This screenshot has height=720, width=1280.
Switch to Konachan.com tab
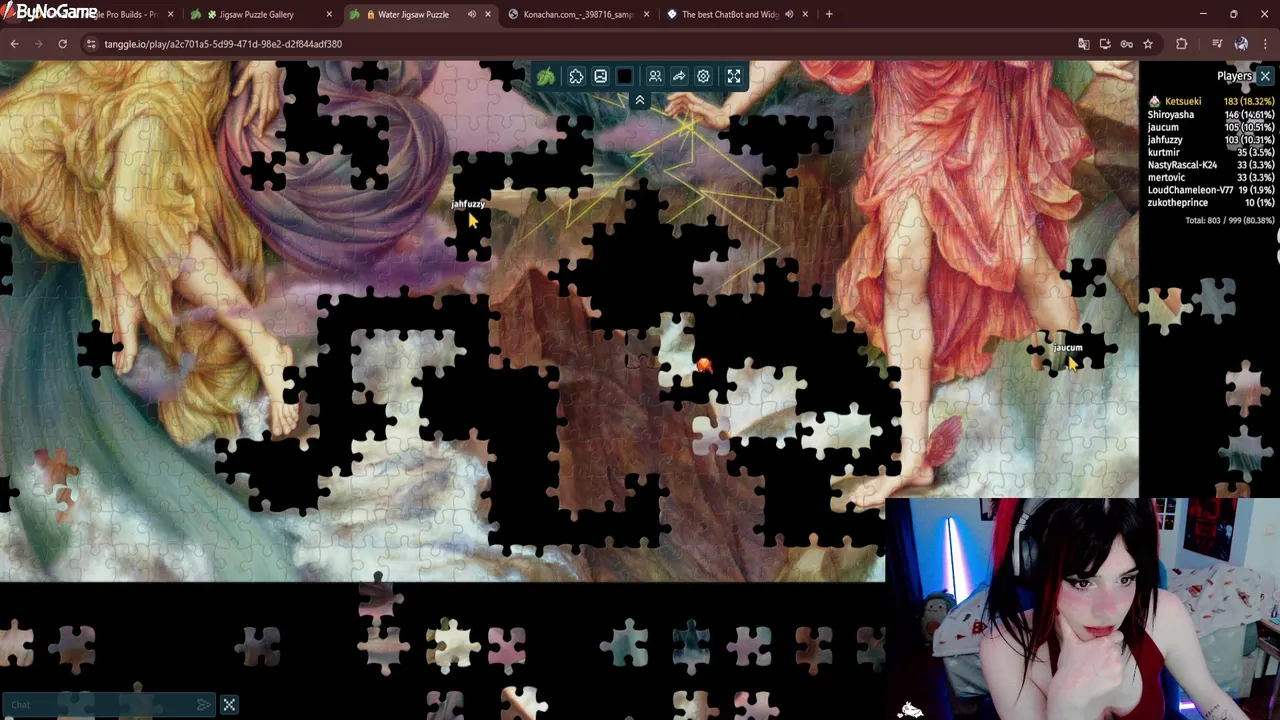[x=578, y=14]
